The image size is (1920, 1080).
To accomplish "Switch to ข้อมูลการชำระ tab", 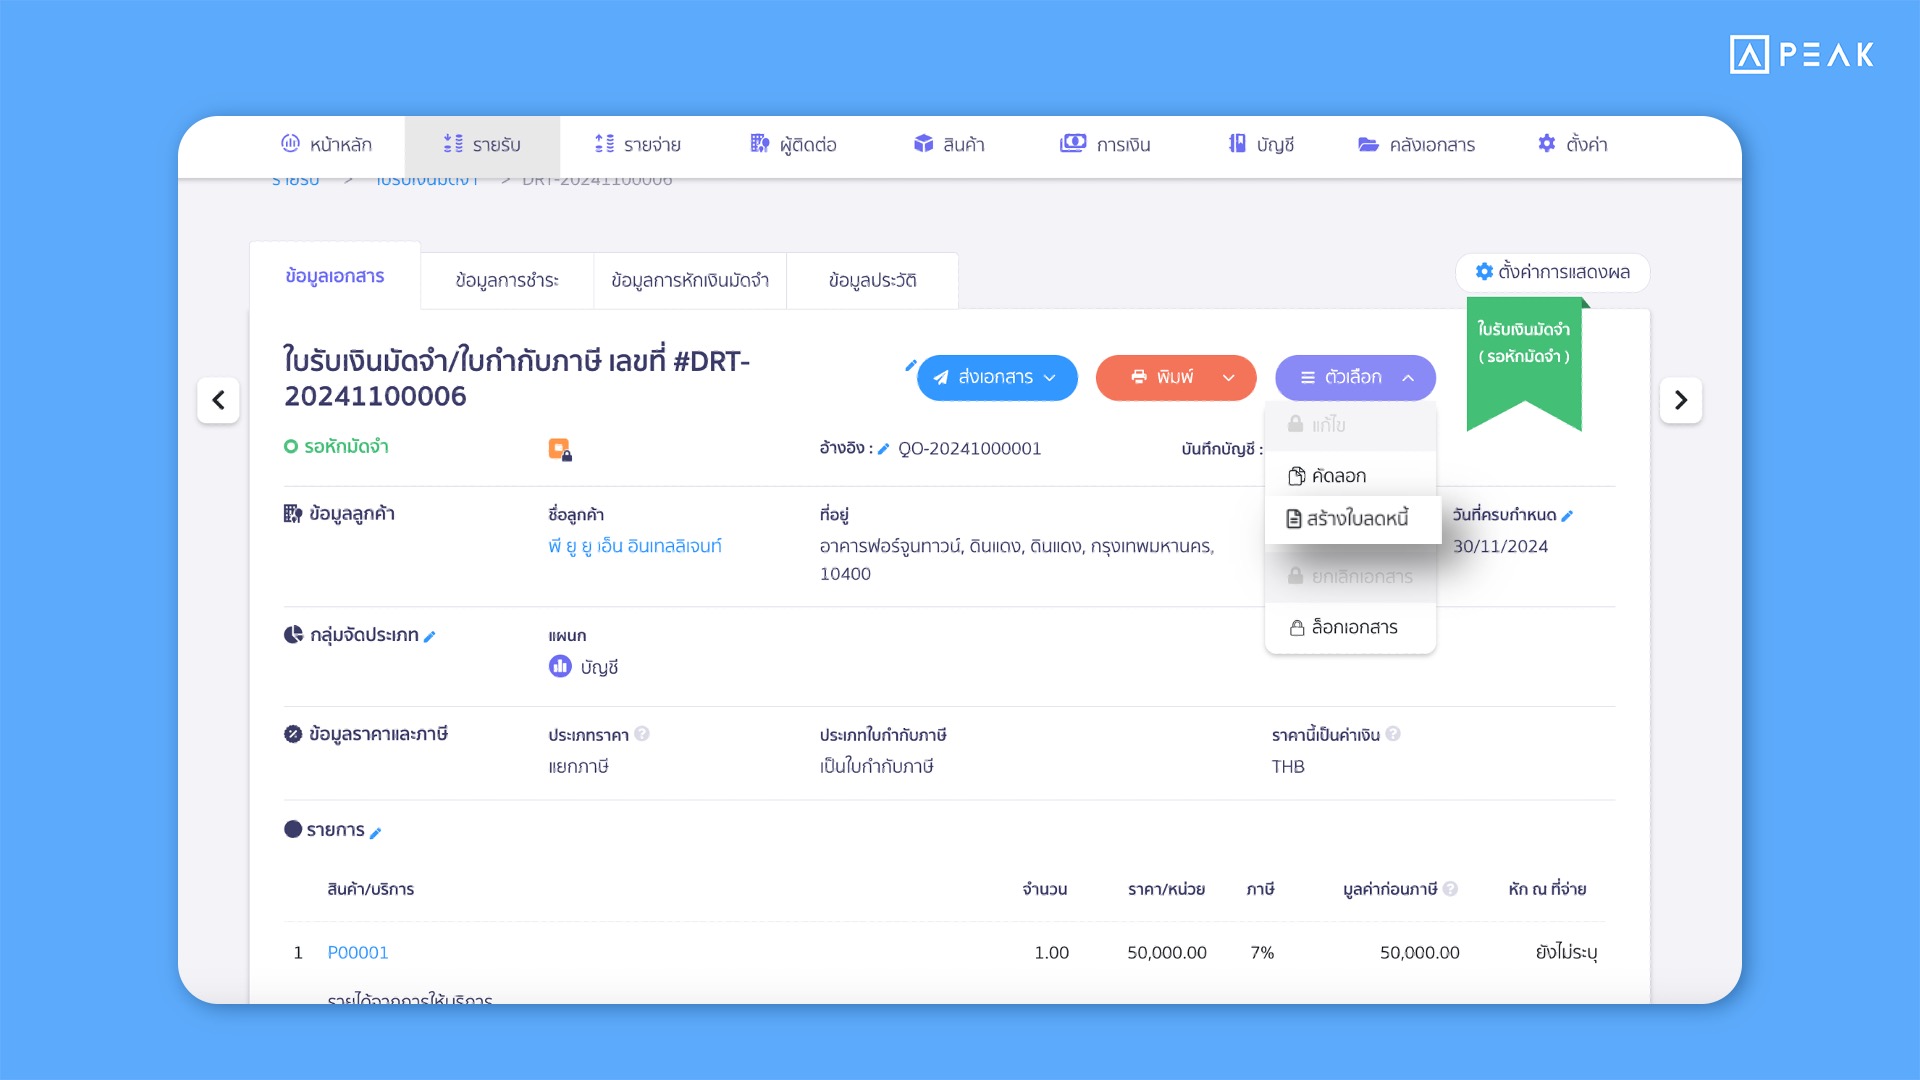I will point(507,281).
